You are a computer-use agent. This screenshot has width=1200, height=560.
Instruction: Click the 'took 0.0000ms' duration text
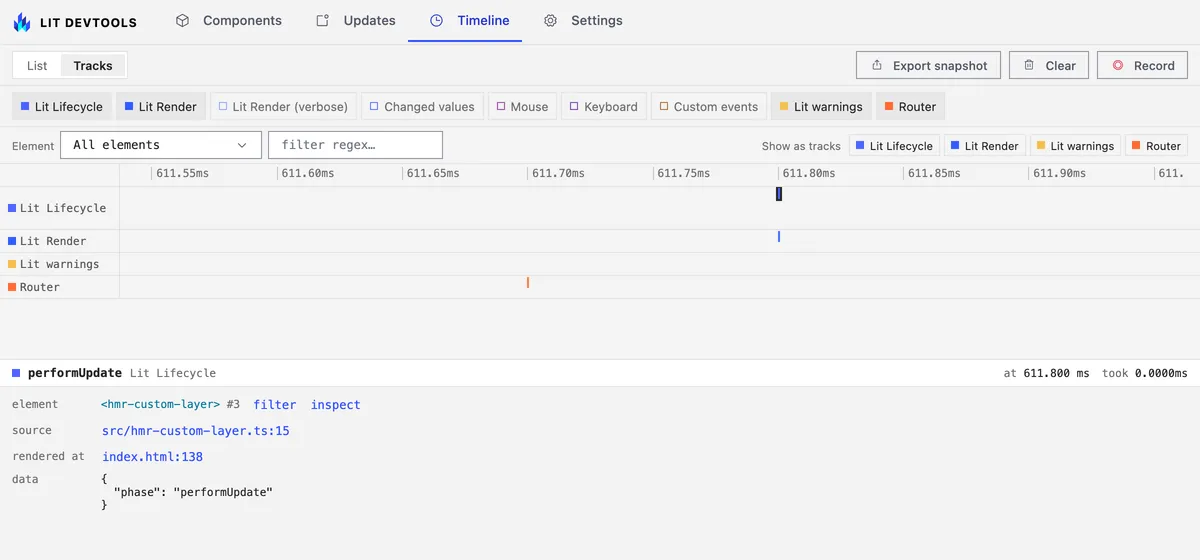click(1145, 373)
